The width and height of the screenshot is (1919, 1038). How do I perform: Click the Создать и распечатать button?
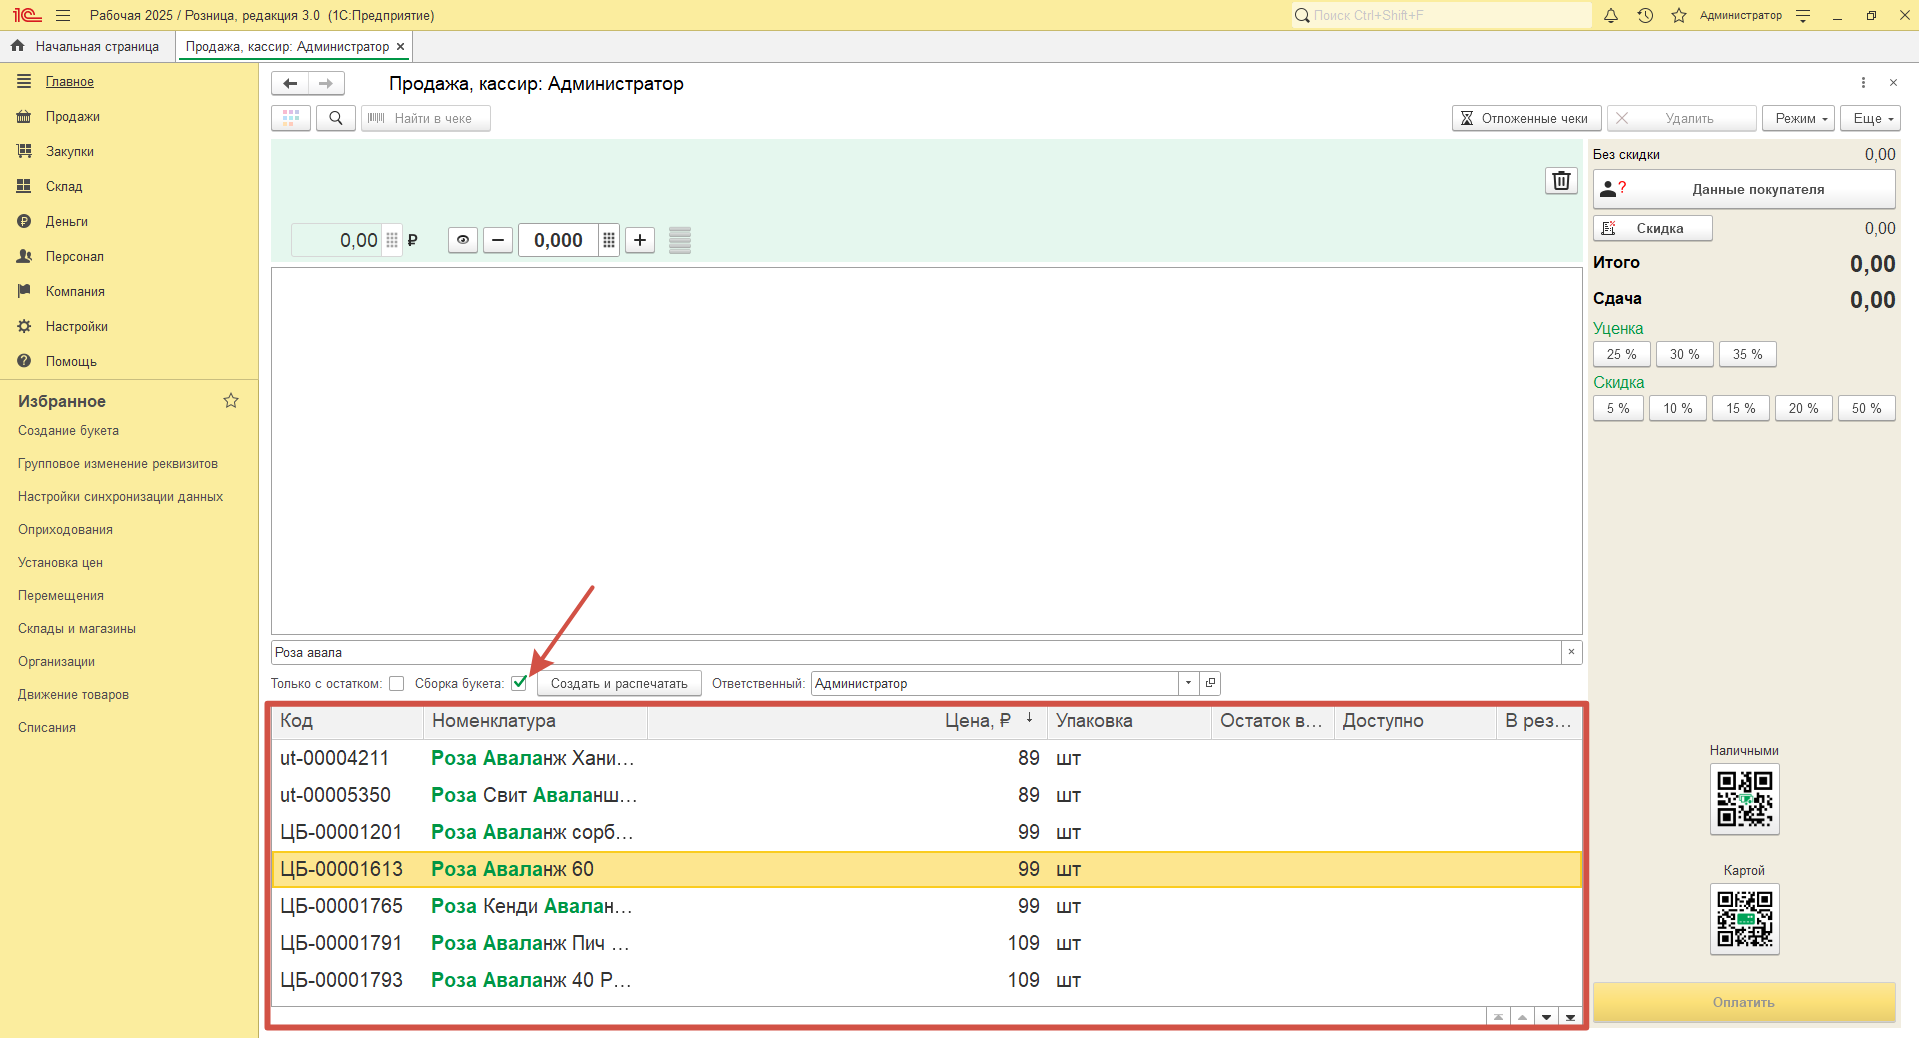pyautogui.click(x=619, y=684)
